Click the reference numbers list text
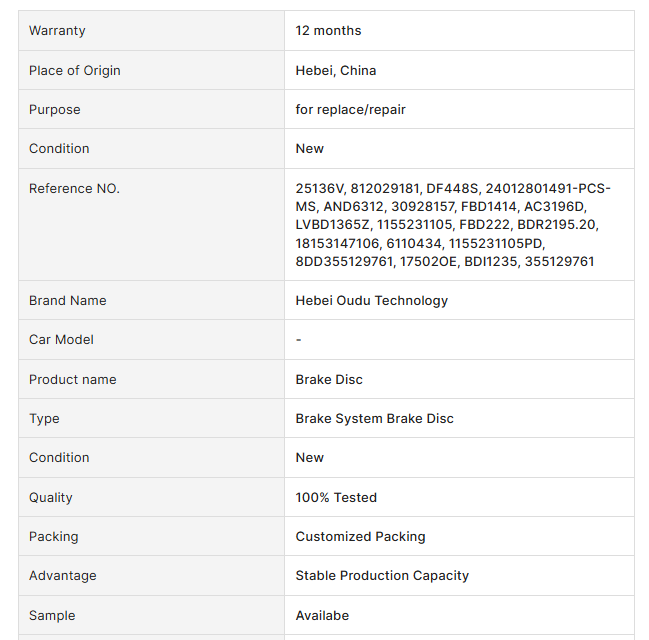The height and width of the screenshot is (640, 649). tap(453, 225)
